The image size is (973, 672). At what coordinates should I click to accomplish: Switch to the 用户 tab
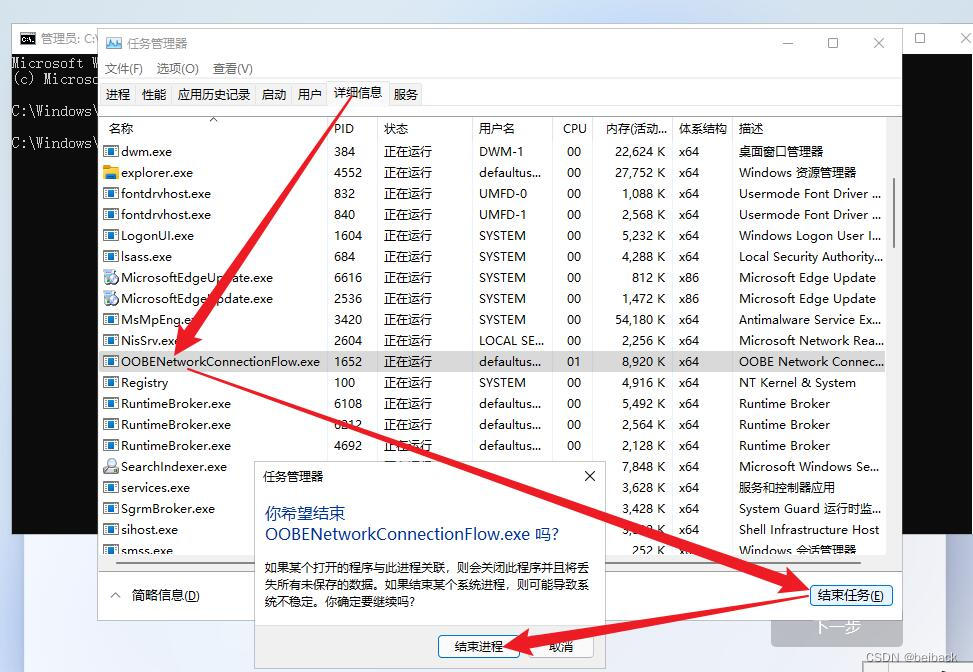point(310,94)
